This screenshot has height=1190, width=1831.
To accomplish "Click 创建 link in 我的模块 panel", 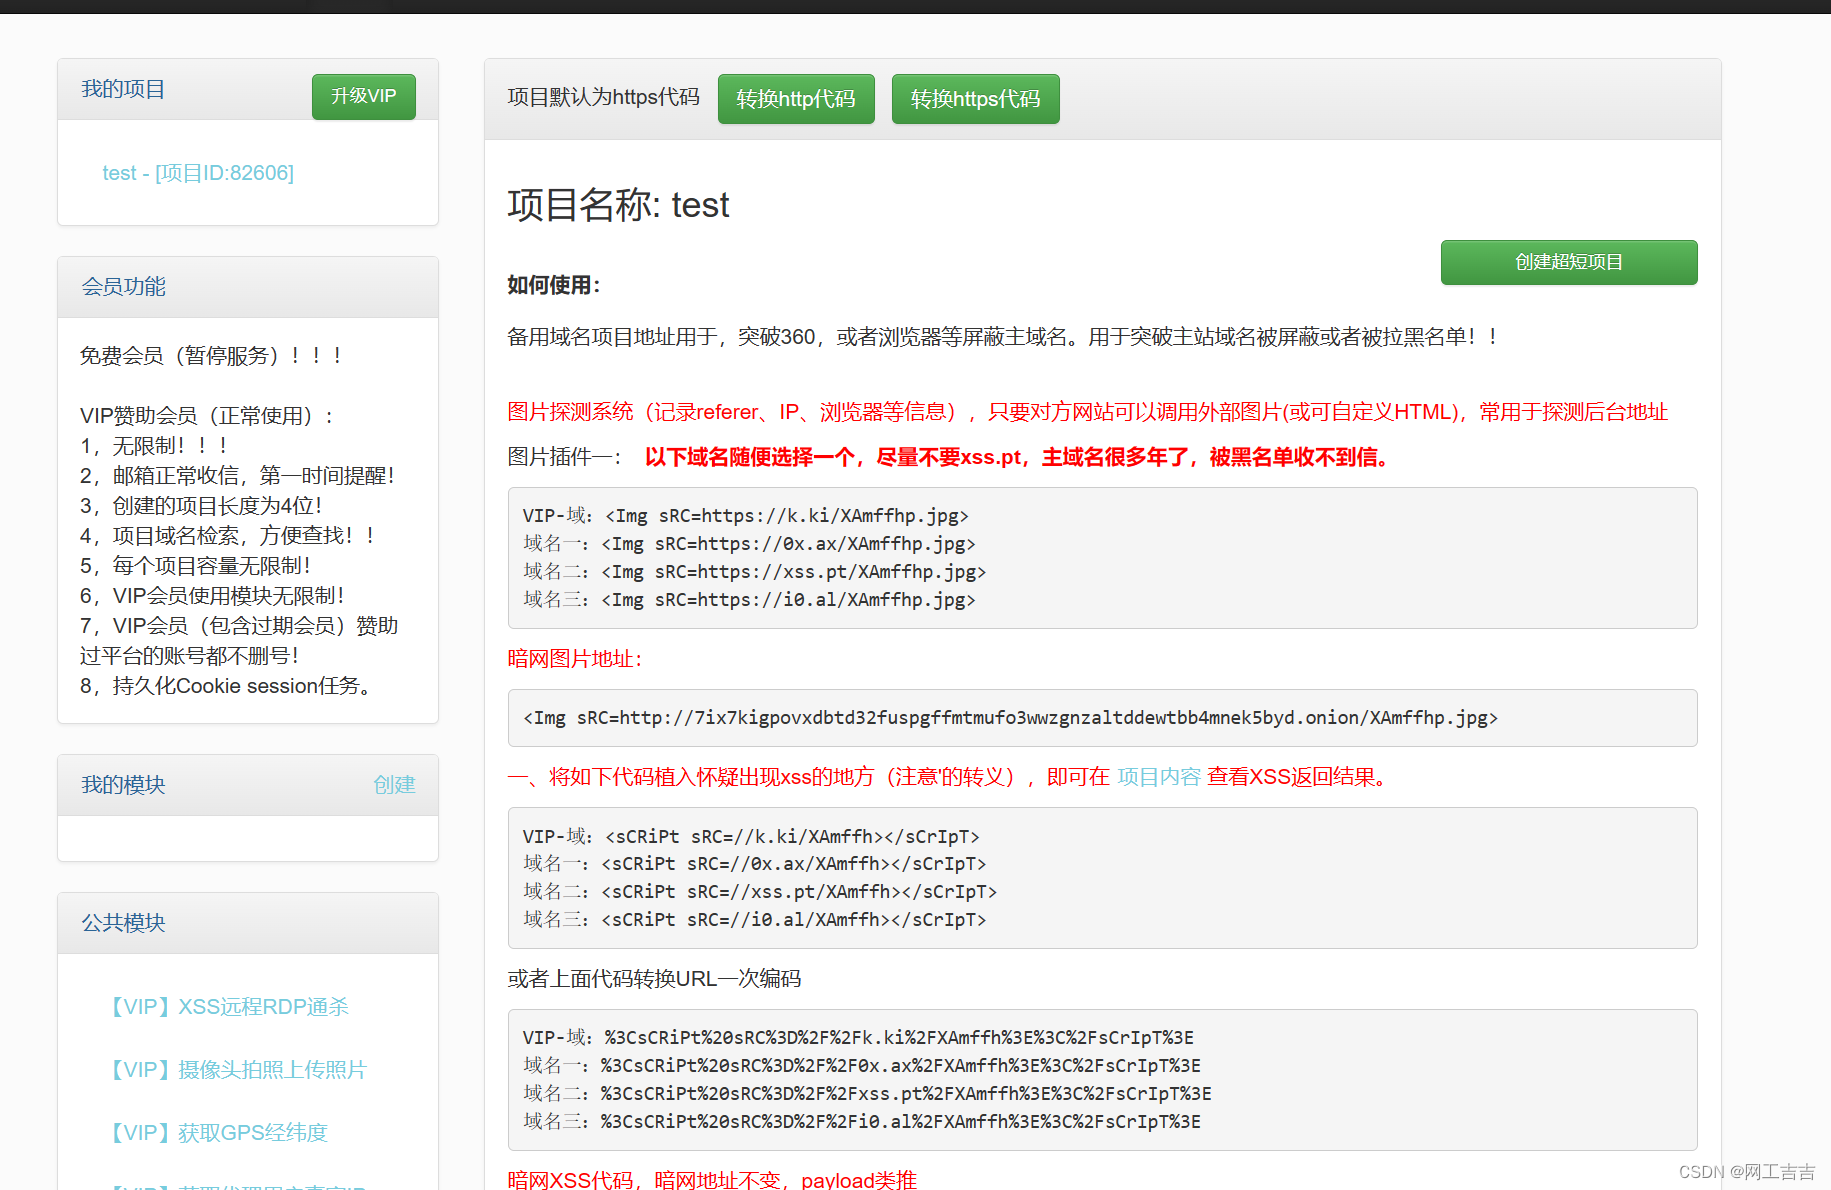I will click(x=394, y=785).
